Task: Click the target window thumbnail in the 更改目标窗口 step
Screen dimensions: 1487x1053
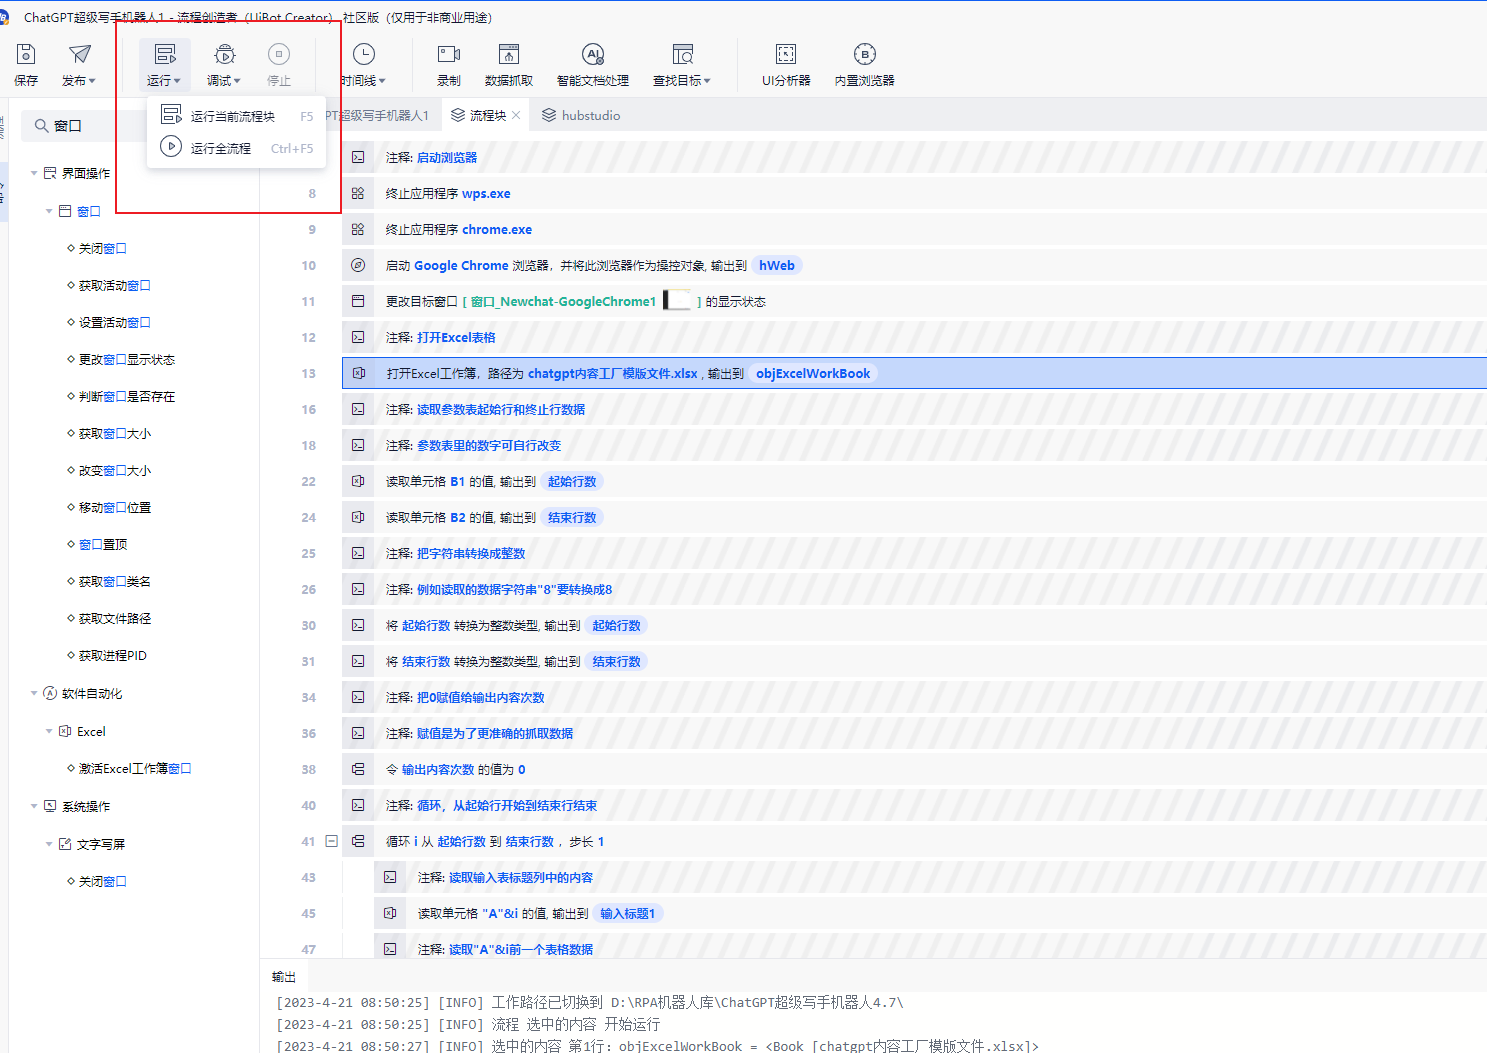Action: click(x=677, y=301)
